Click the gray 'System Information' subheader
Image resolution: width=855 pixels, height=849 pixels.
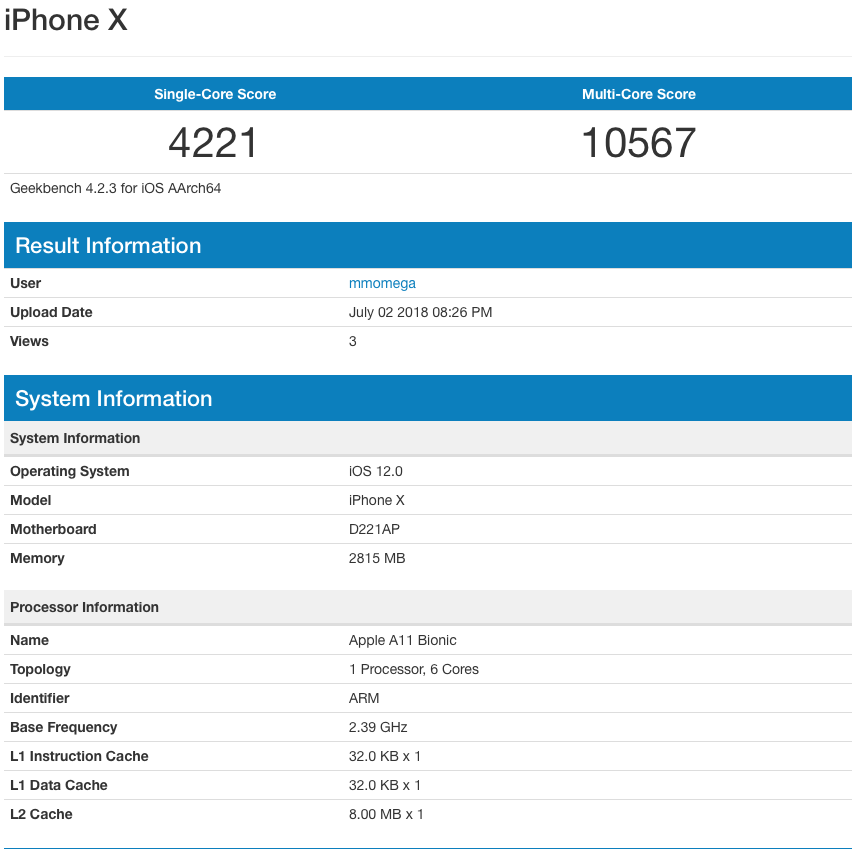point(428,438)
